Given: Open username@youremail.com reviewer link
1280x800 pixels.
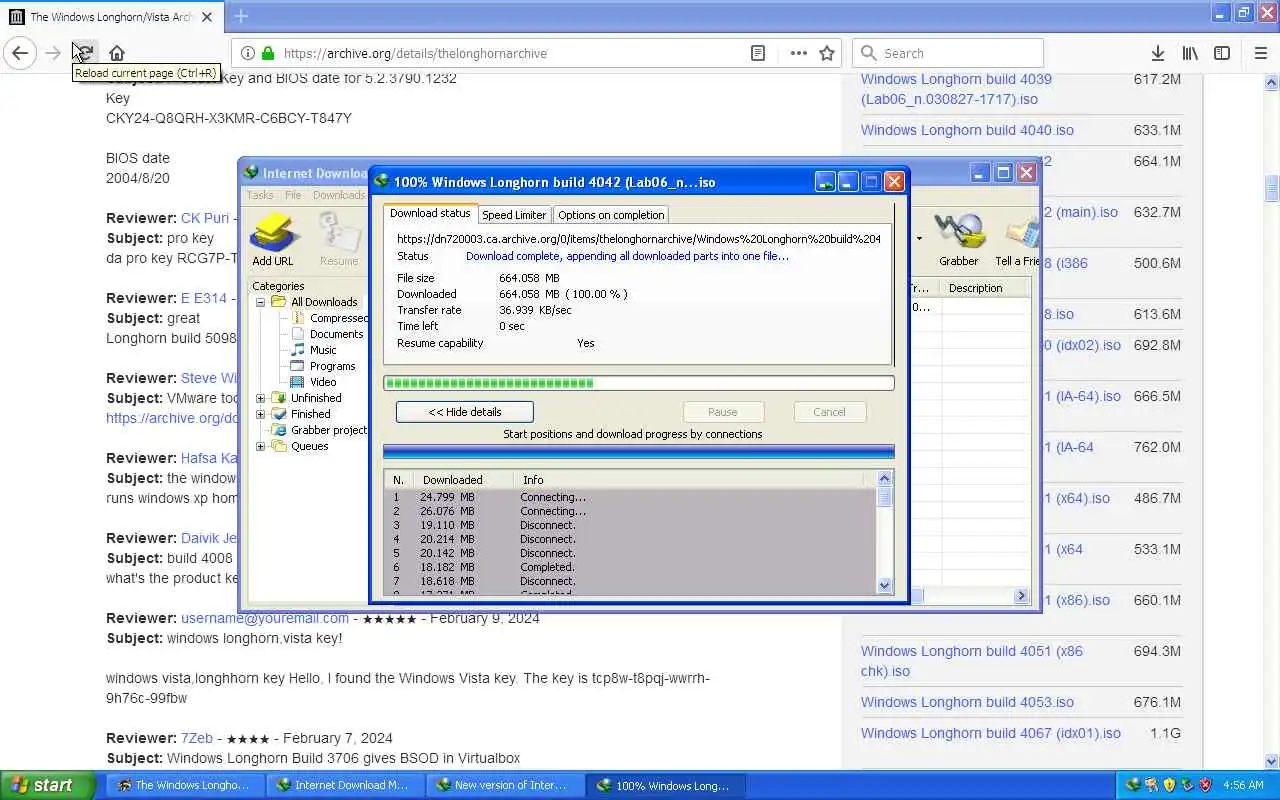Looking at the screenshot, I should click(265, 618).
